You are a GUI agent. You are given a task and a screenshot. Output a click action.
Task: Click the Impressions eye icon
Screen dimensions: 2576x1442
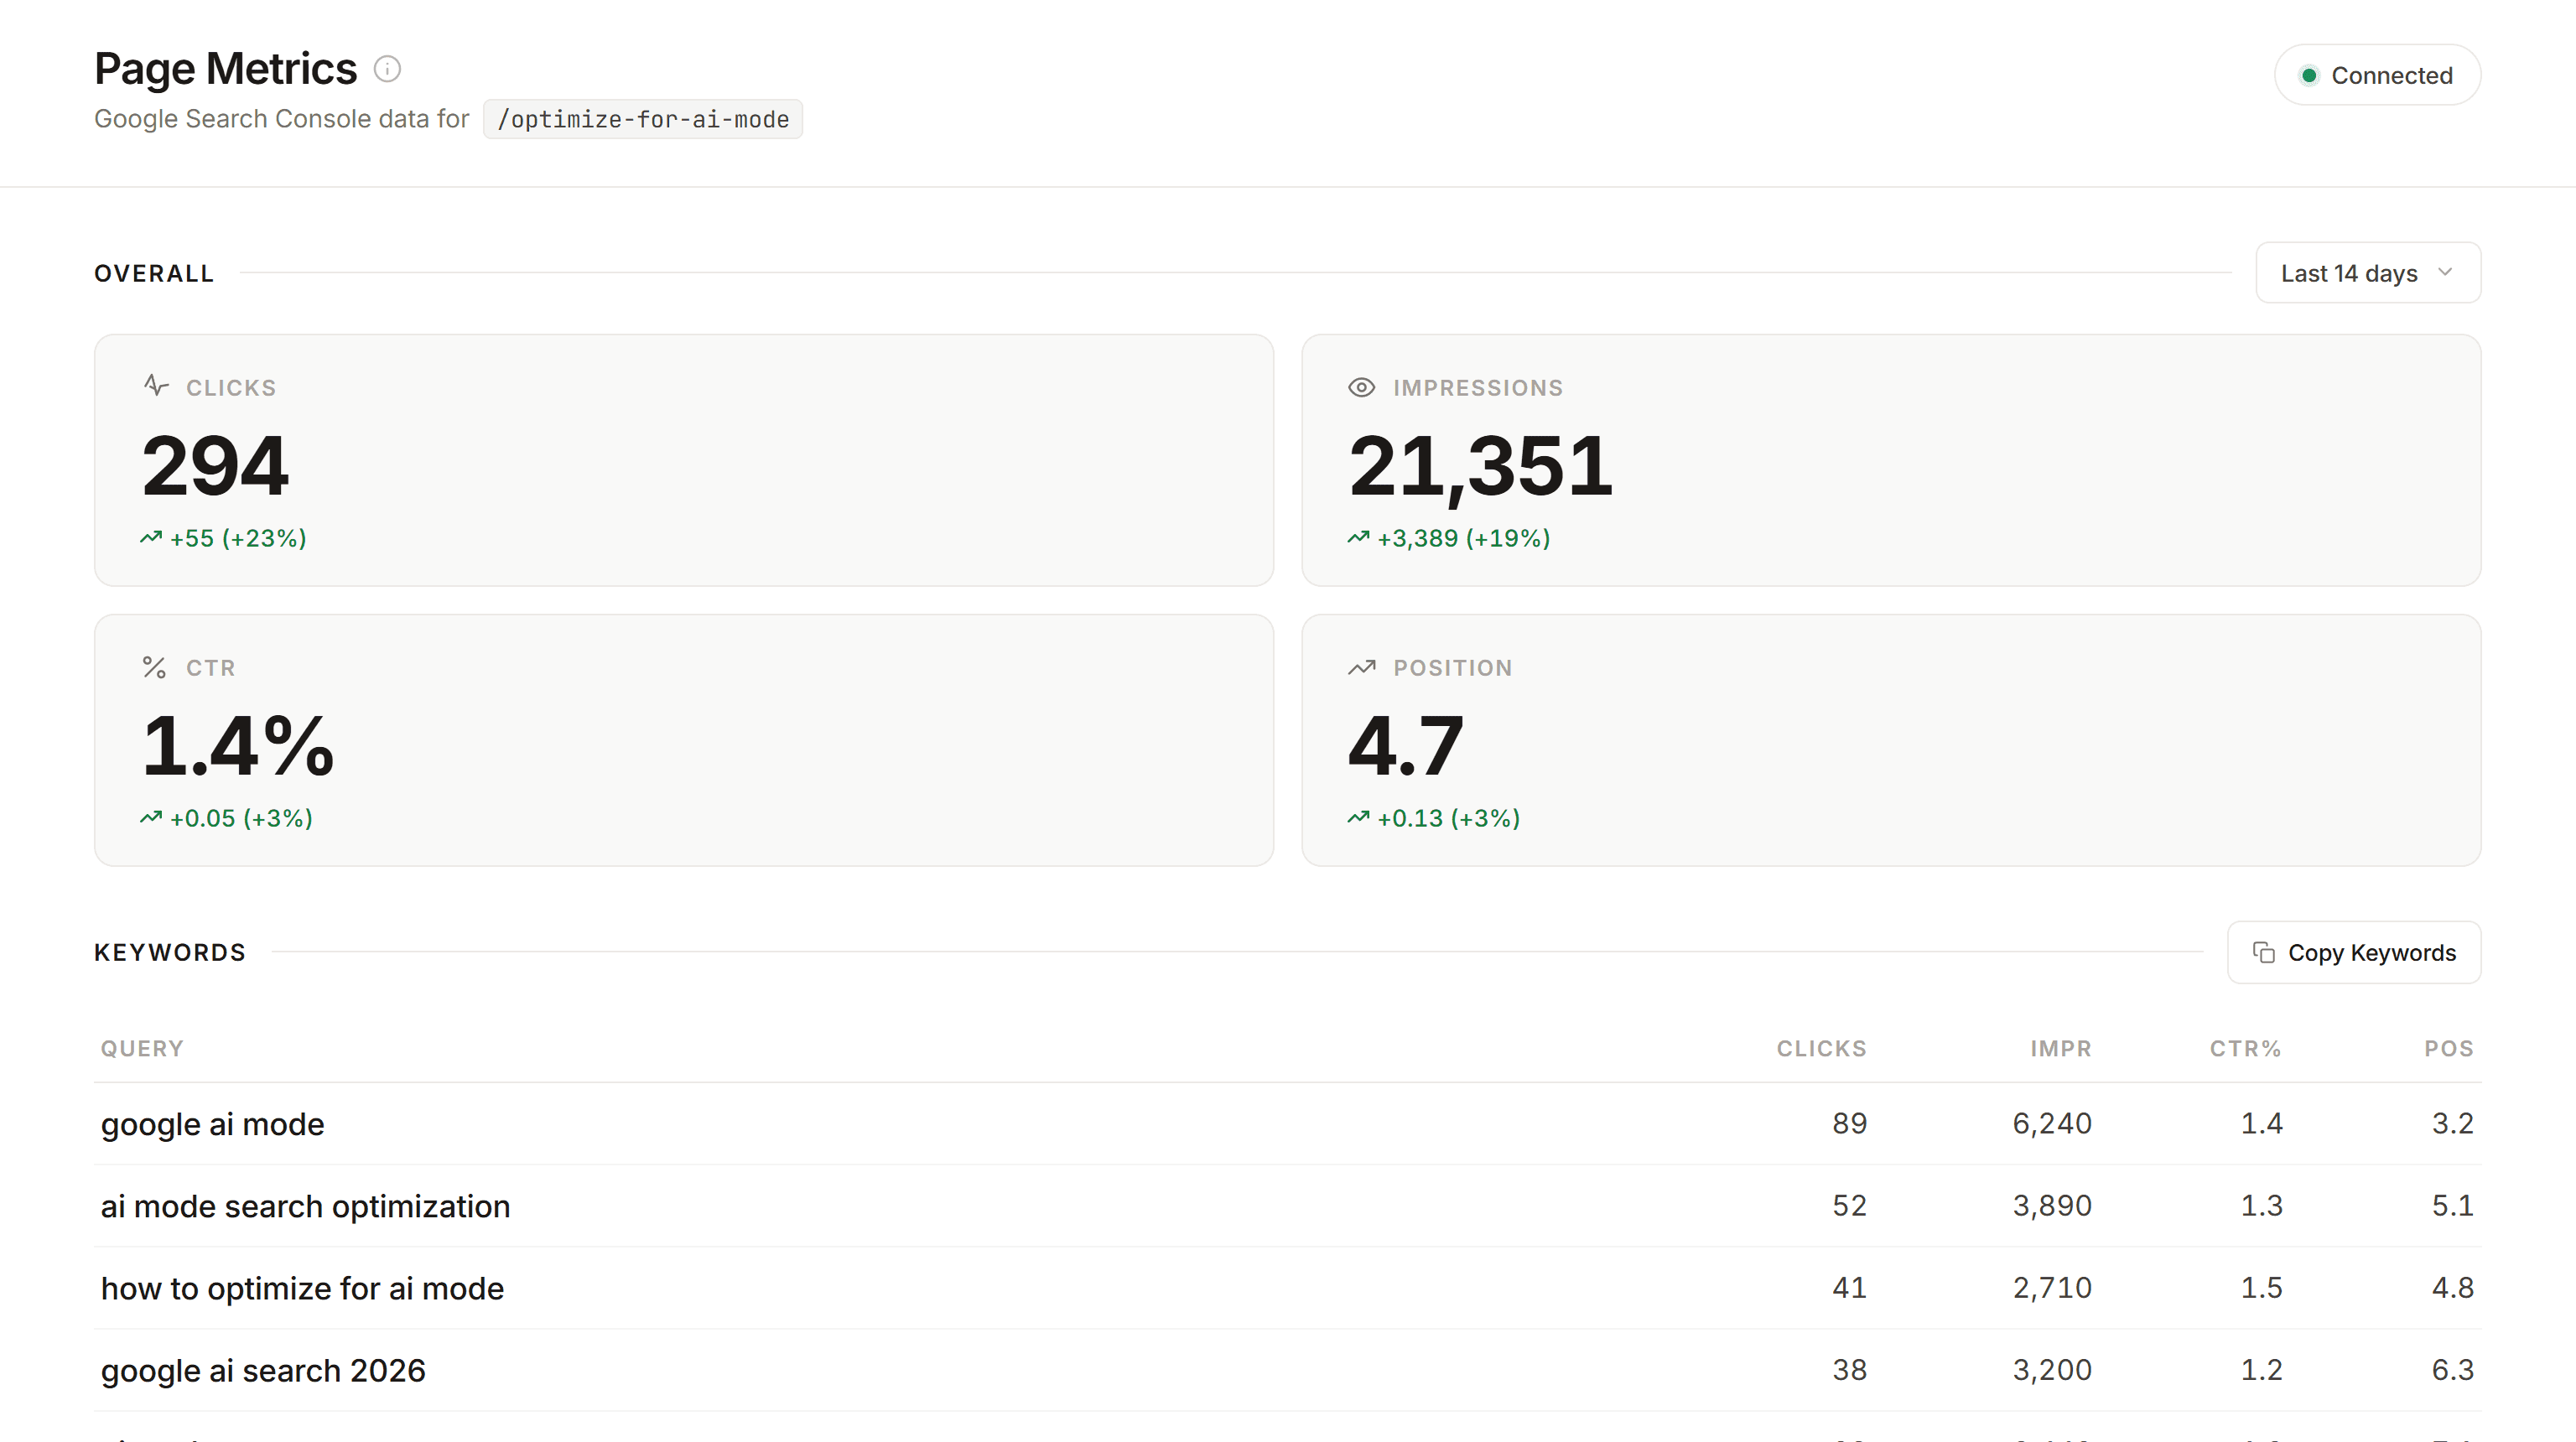tap(1361, 387)
